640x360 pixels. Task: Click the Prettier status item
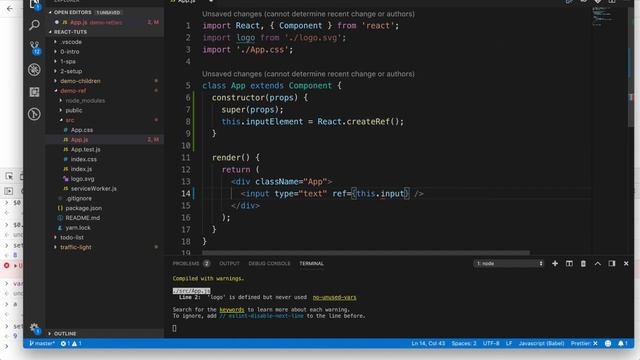[x=584, y=344]
